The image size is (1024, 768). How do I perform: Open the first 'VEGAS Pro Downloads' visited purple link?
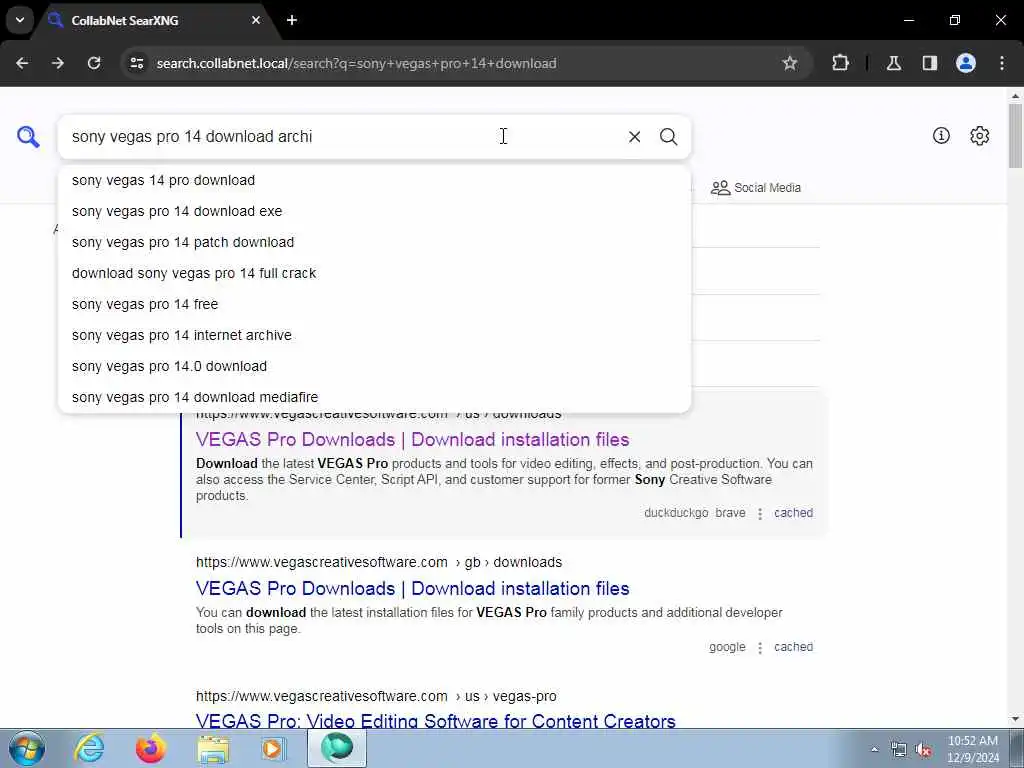(x=412, y=440)
